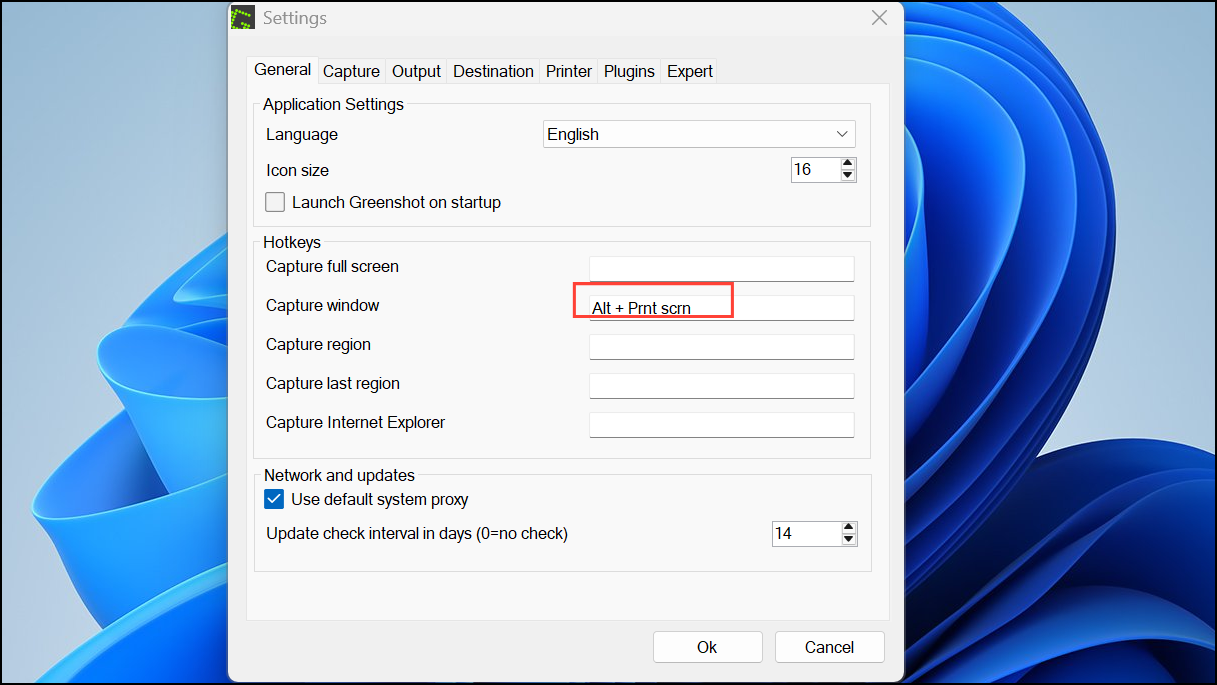Switch to the Expert tab

pos(690,71)
